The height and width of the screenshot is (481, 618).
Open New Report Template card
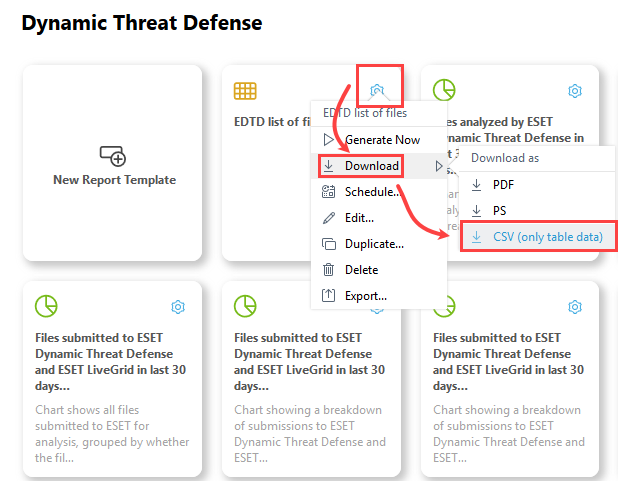pos(113,163)
